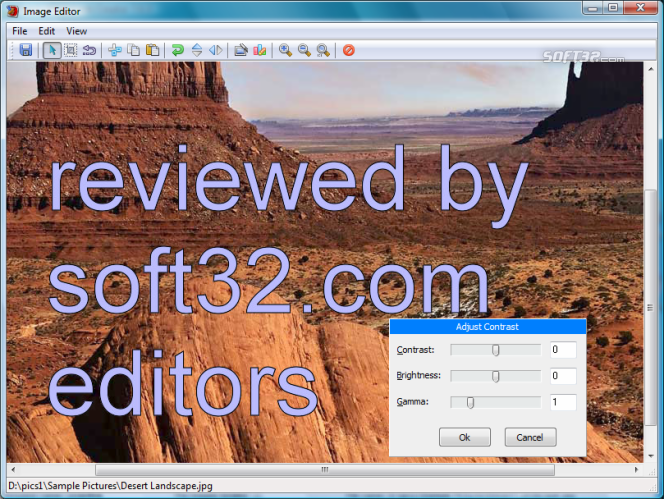This screenshot has height=499, width=664.
Task: Click the paste clipboard icon
Action: tap(152, 50)
